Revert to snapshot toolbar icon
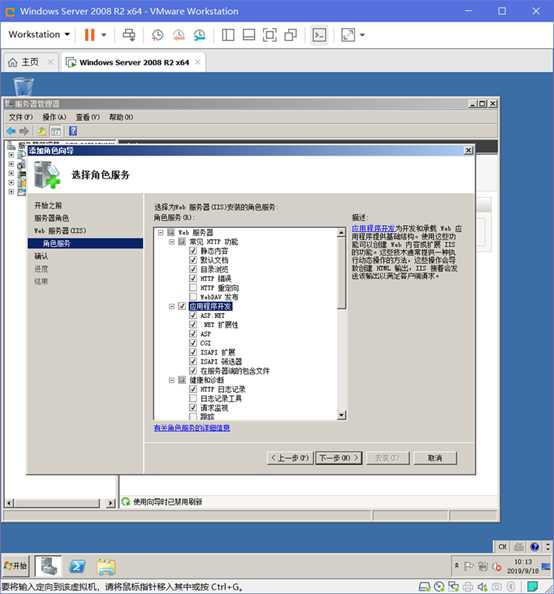 tap(178, 35)
